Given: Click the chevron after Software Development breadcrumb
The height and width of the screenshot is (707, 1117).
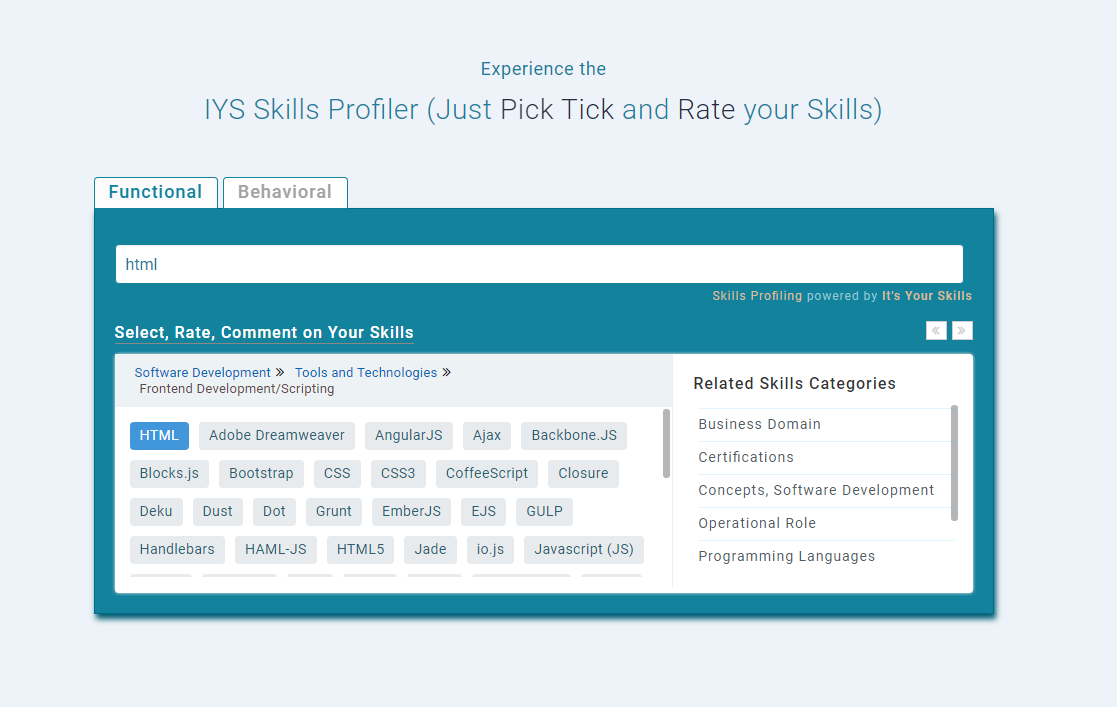Looking at the screenshot, I should coord(279,372).
